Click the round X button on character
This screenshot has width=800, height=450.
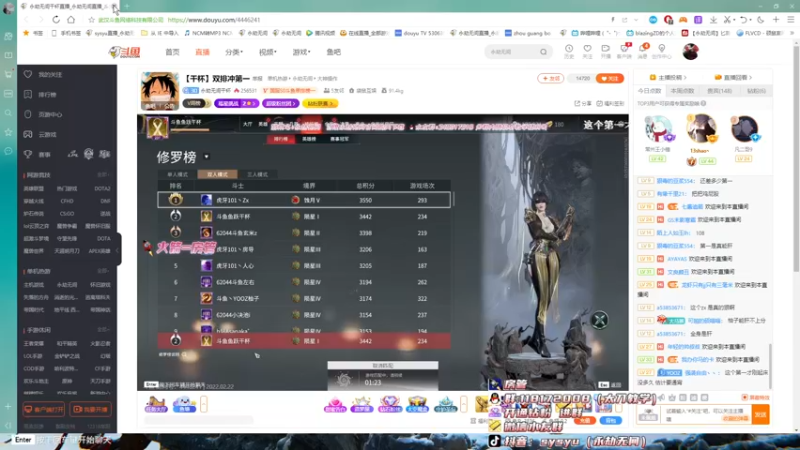pos(599,320)
